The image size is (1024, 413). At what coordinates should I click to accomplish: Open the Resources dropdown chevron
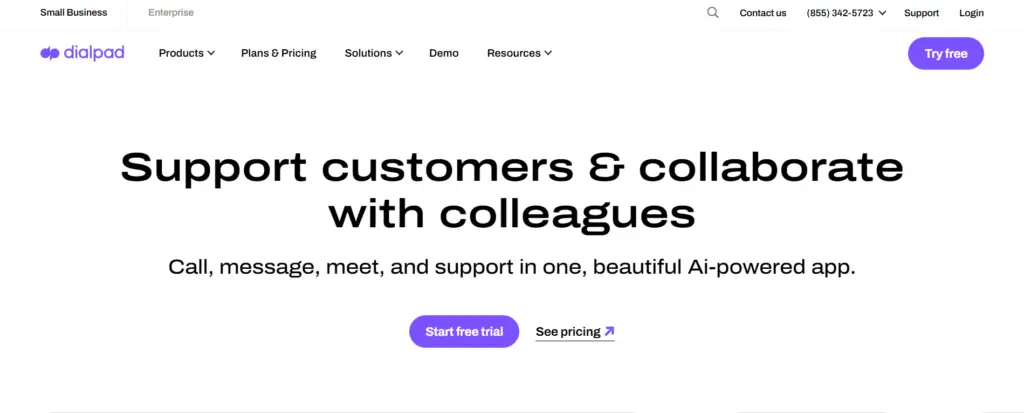[x=548, y=54]
